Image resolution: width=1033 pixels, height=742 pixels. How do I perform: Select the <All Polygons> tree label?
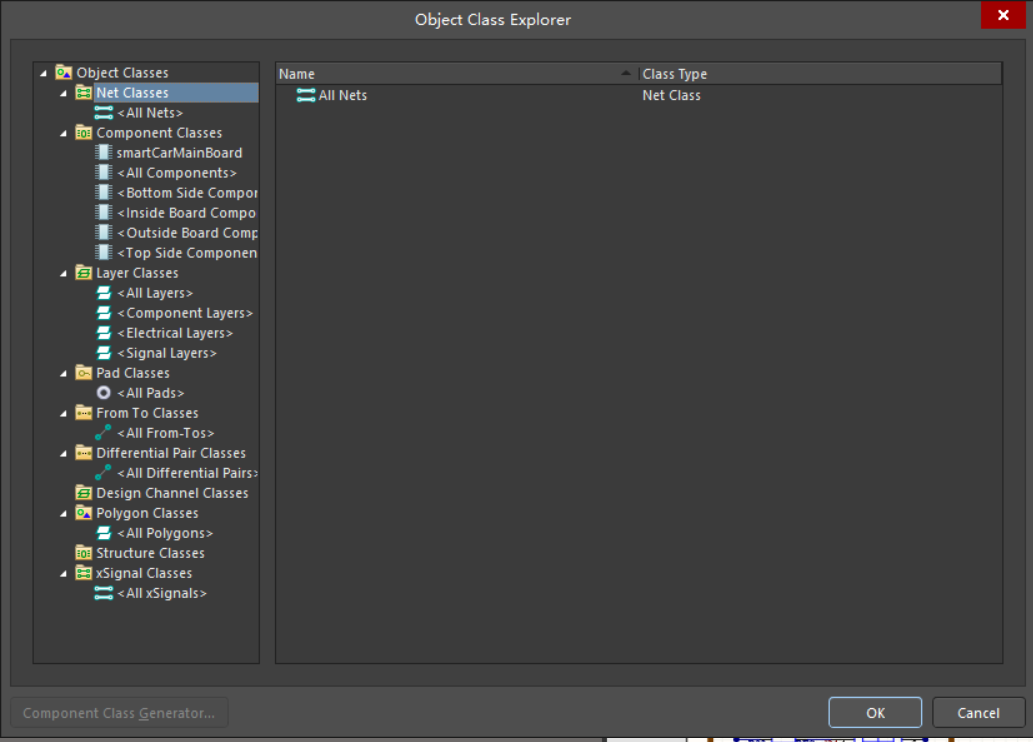coord(165,533)
